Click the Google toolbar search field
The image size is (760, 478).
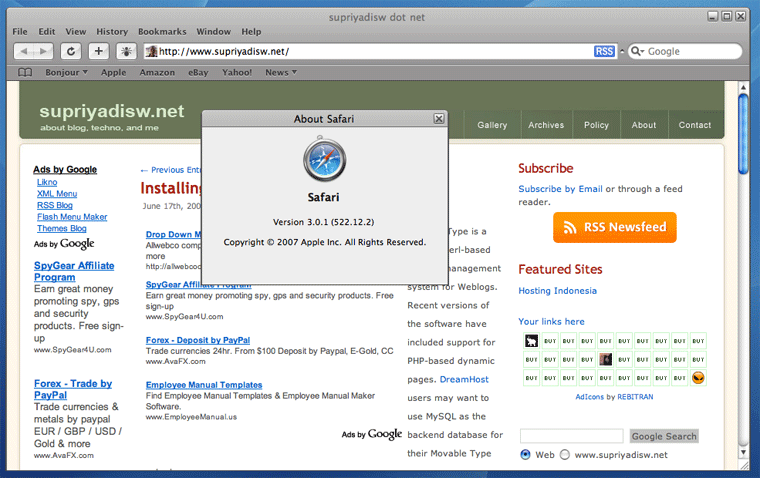click(685, 51)
